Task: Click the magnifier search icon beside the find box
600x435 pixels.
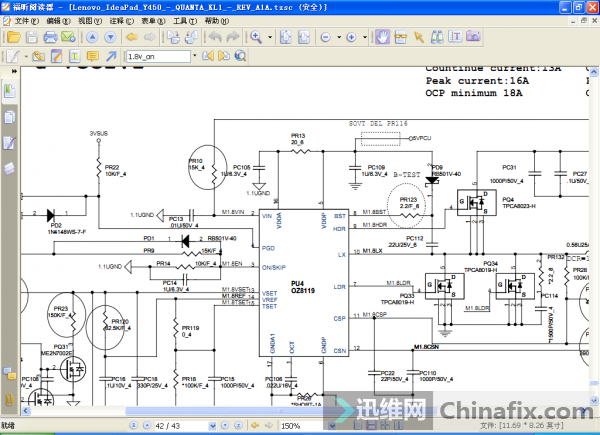Action: tap(240, 56)
